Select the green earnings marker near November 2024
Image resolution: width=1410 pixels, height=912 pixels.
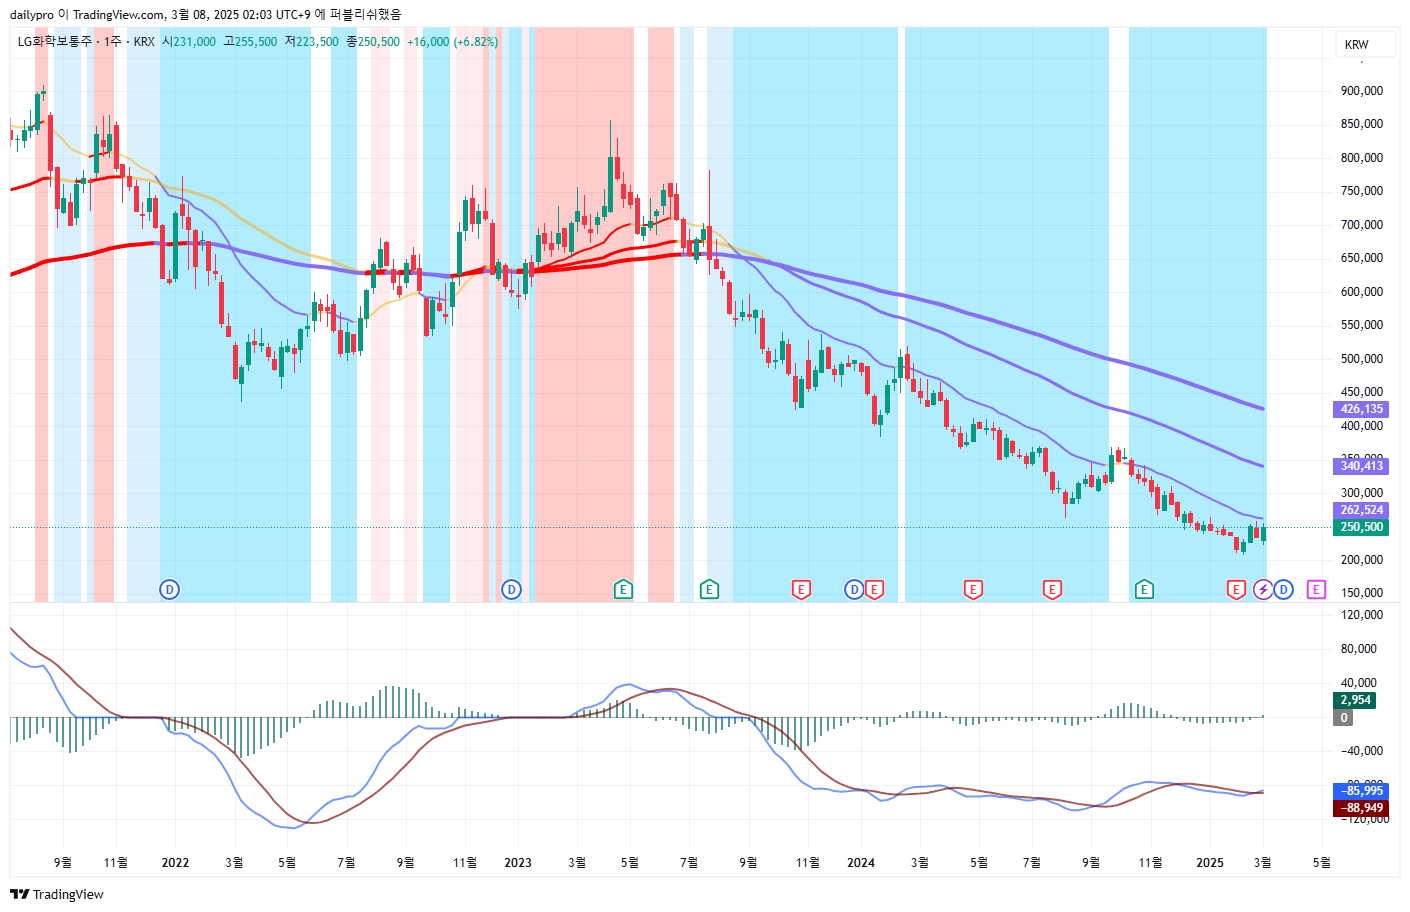(1144, 590)
